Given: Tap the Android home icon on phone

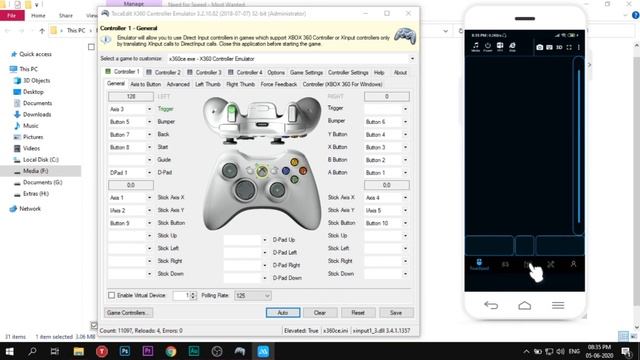Looking at the screenshot, I should point(524,305).
